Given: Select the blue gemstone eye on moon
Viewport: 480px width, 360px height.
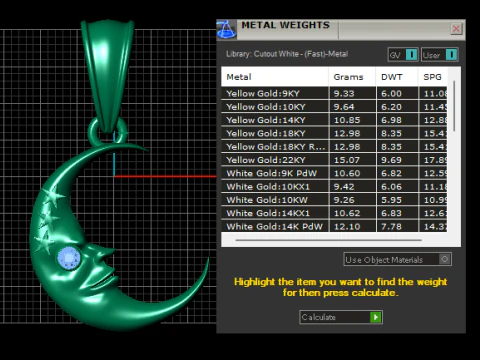Looking at the screenshot, I should pos(69,258).
